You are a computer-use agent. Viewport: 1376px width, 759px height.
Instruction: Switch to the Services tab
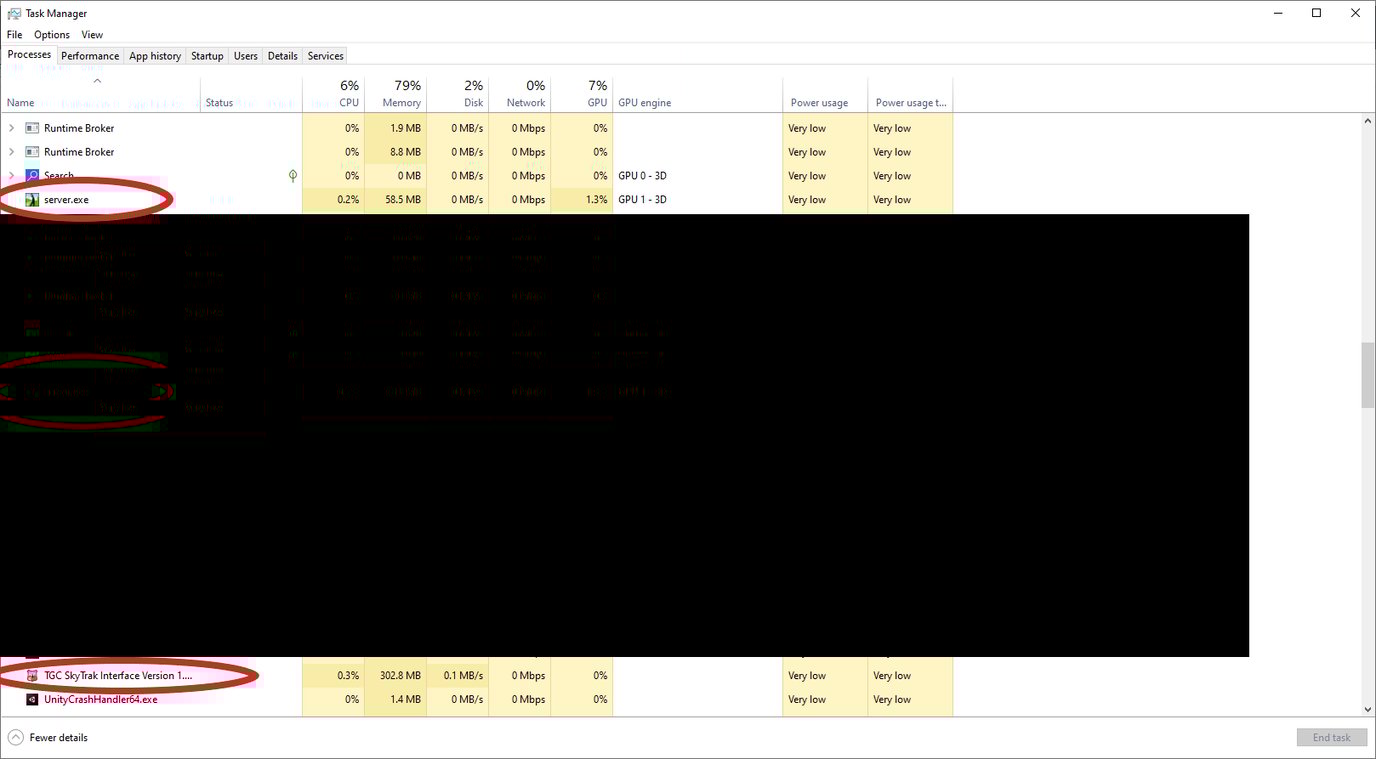(325, 55)
